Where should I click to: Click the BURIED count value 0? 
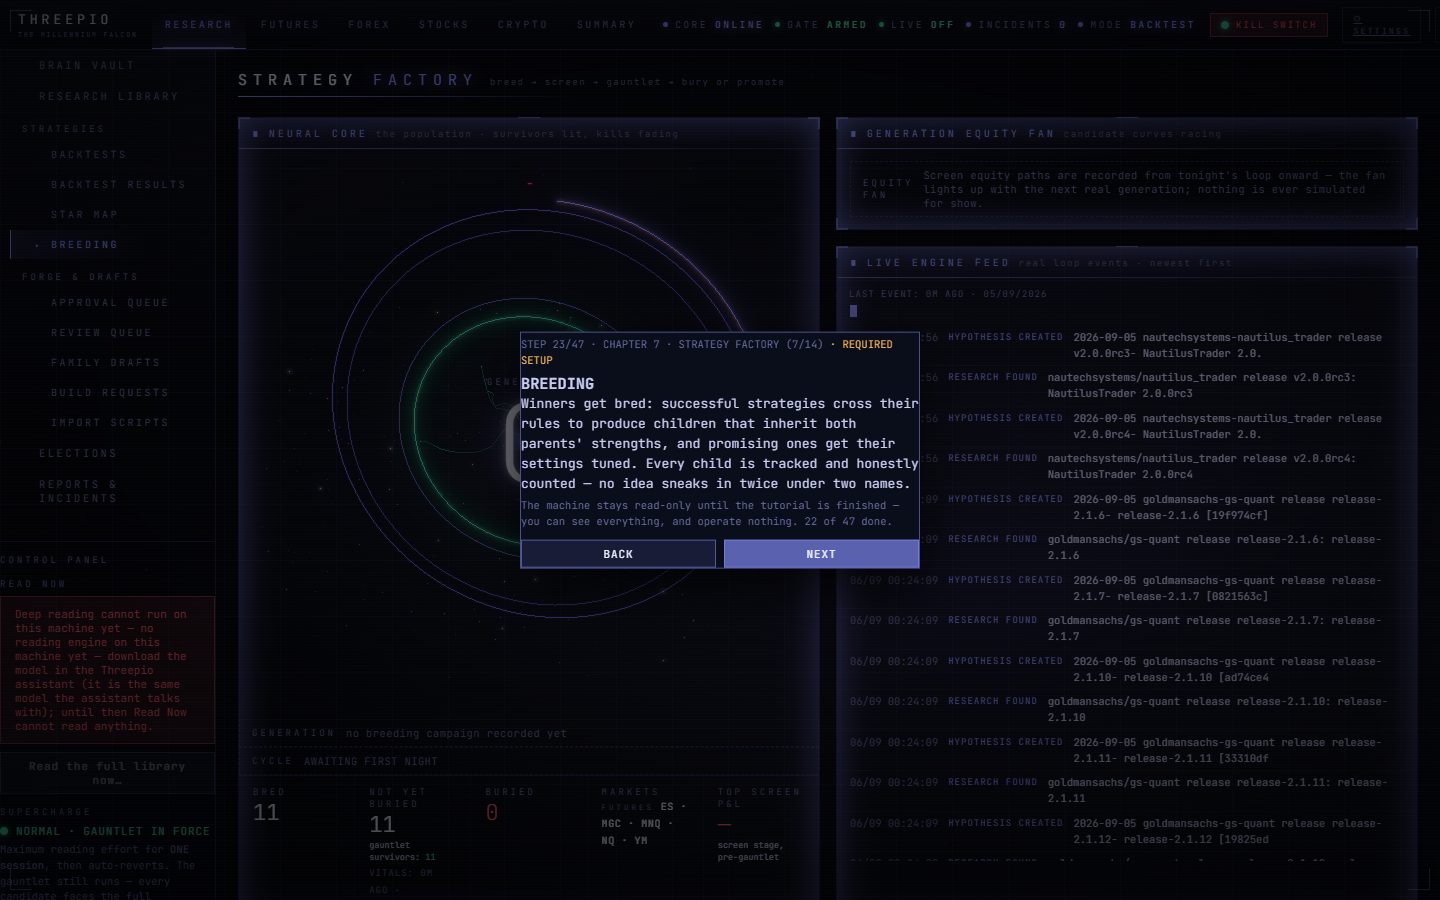tap(492, 813)
